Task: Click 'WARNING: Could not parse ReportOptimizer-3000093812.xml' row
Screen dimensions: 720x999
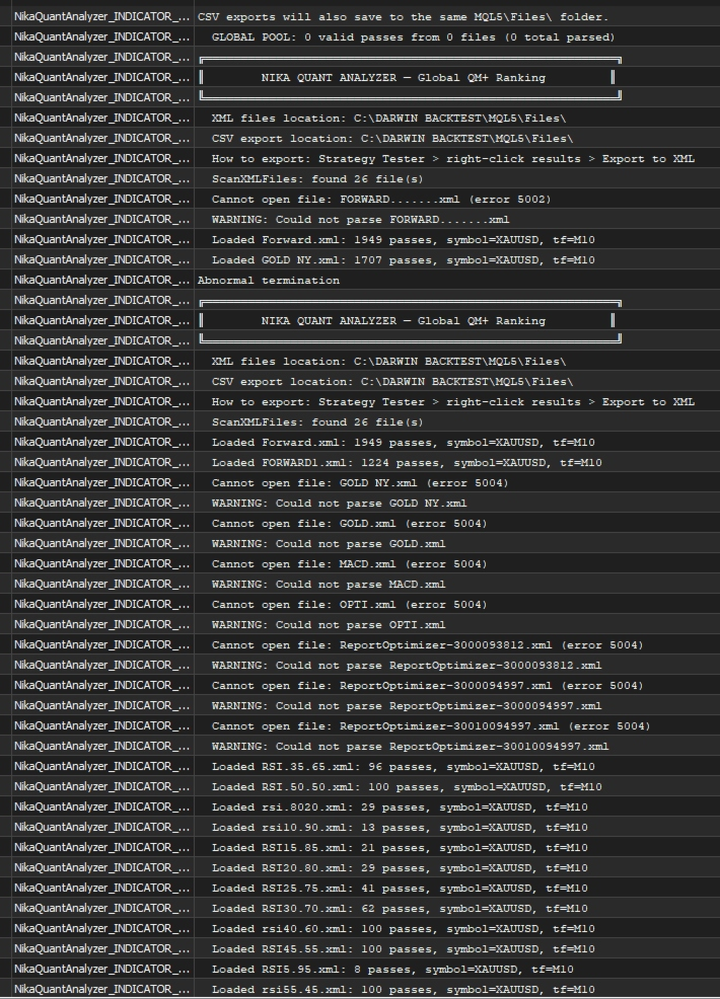Action: click(x=360, y=665)
